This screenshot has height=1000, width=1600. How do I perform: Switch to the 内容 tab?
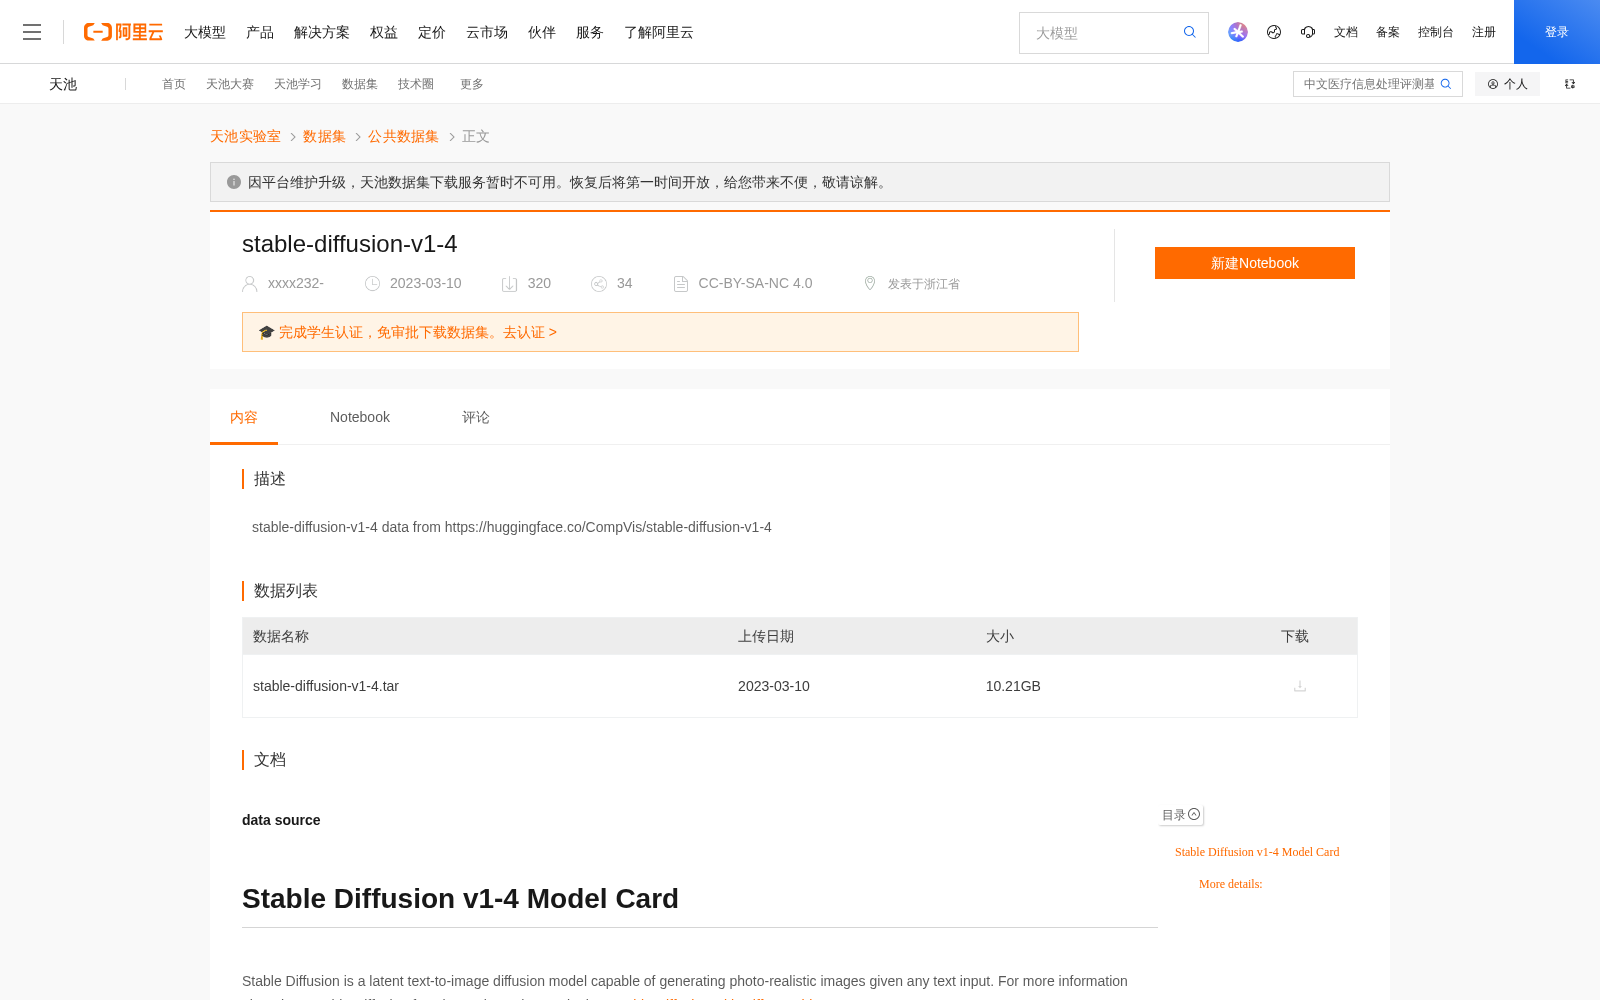[244, 417]
